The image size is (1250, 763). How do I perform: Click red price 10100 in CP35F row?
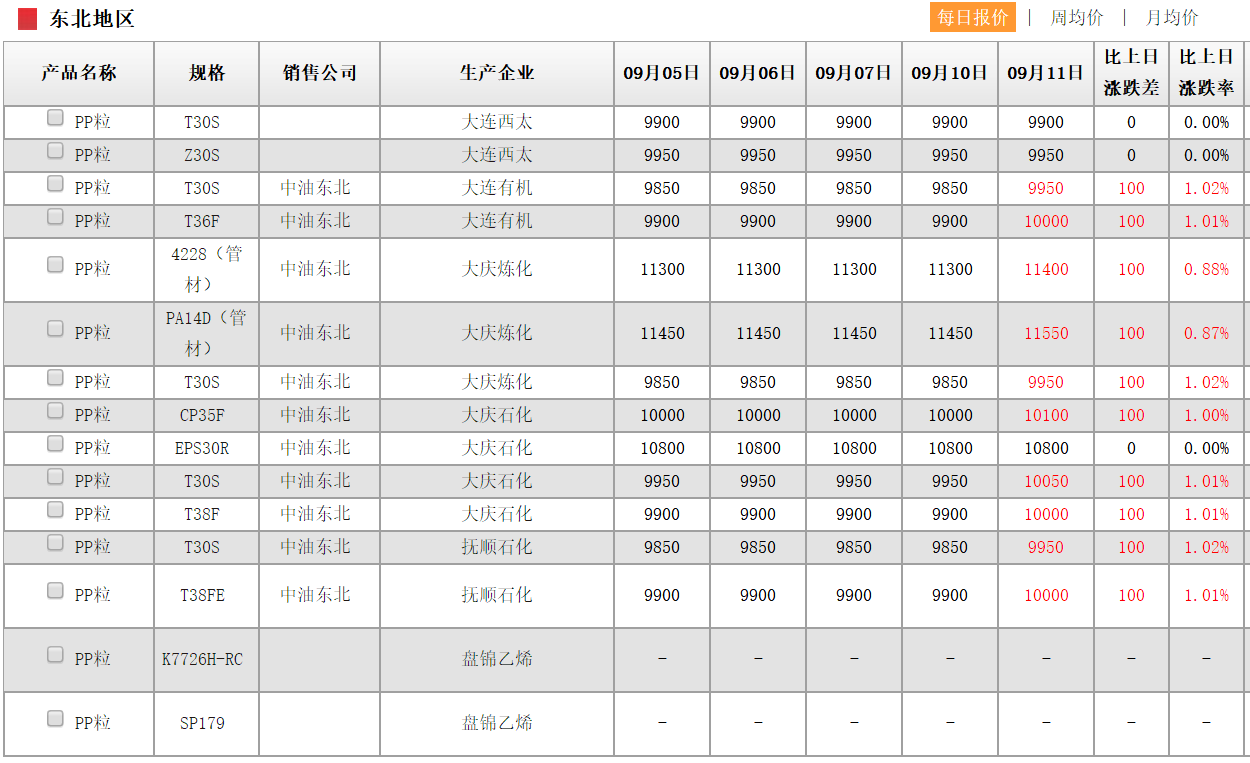coord(1046,416)
